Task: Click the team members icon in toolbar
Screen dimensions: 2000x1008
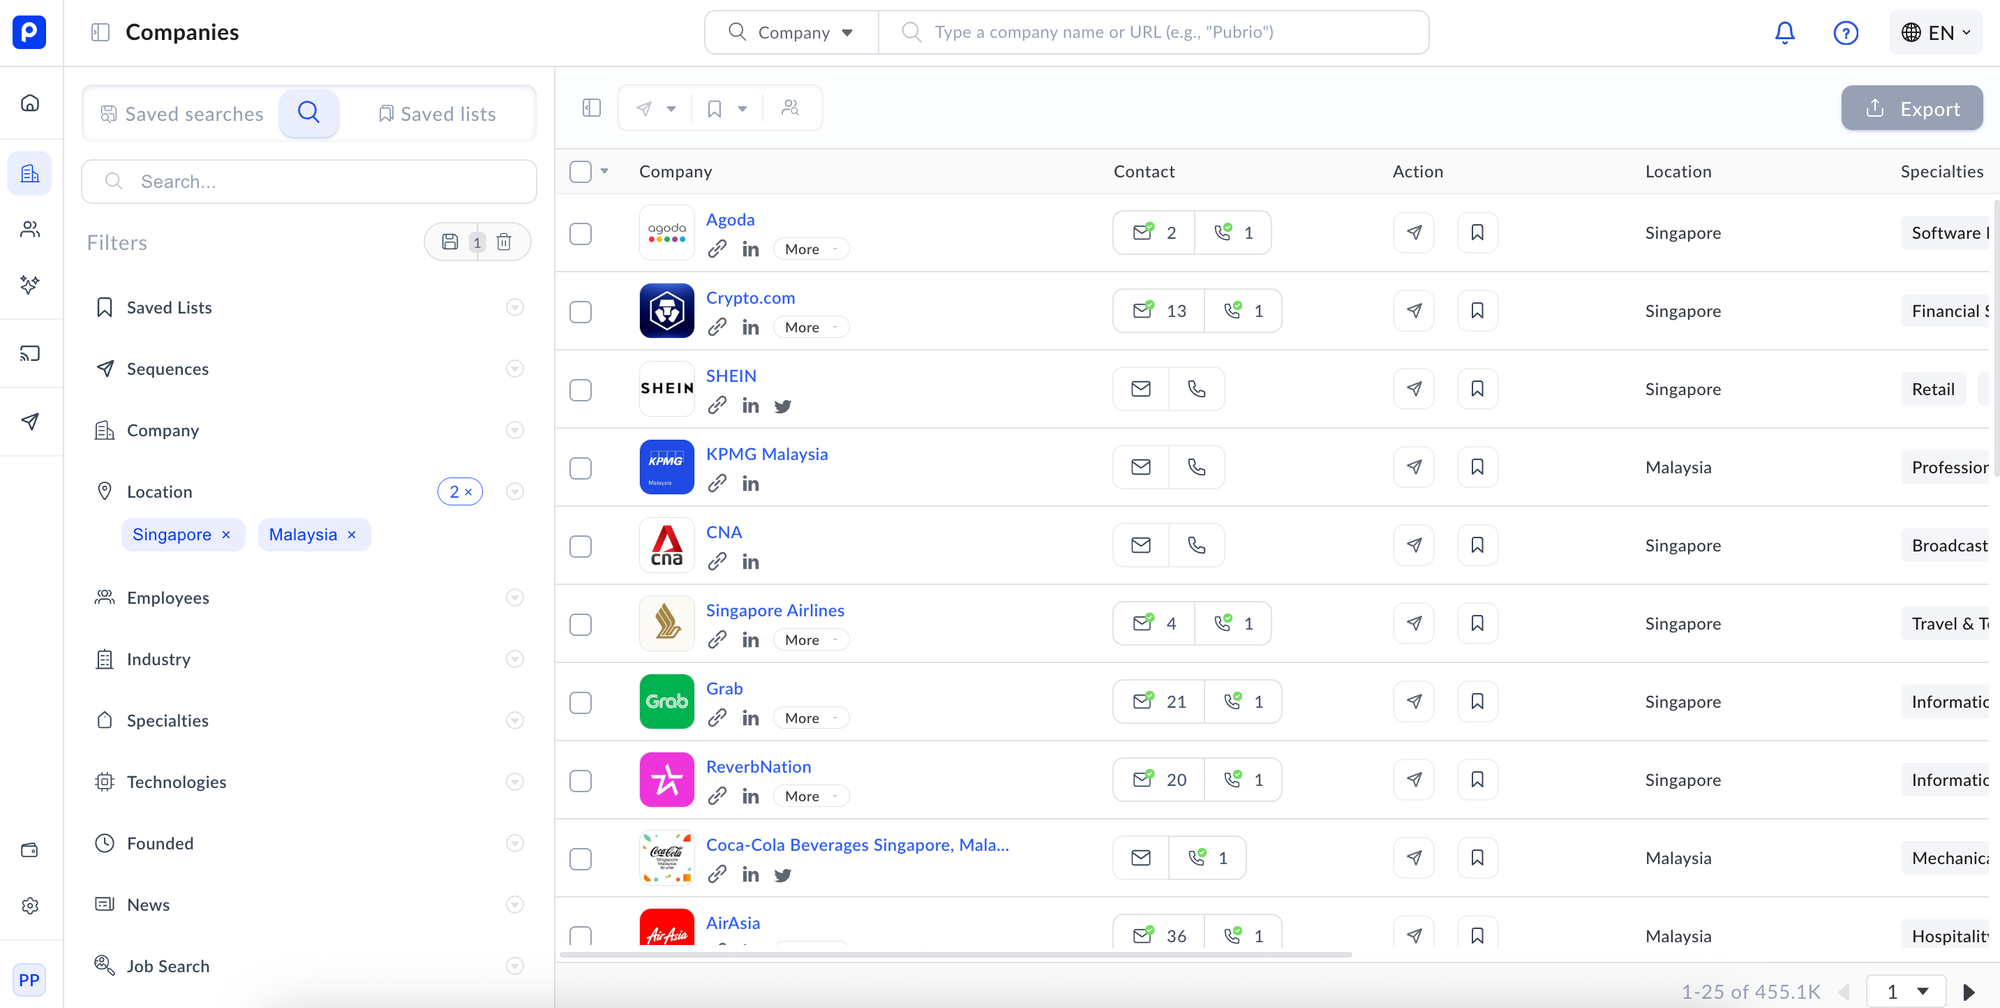Action: click(790, 108)
